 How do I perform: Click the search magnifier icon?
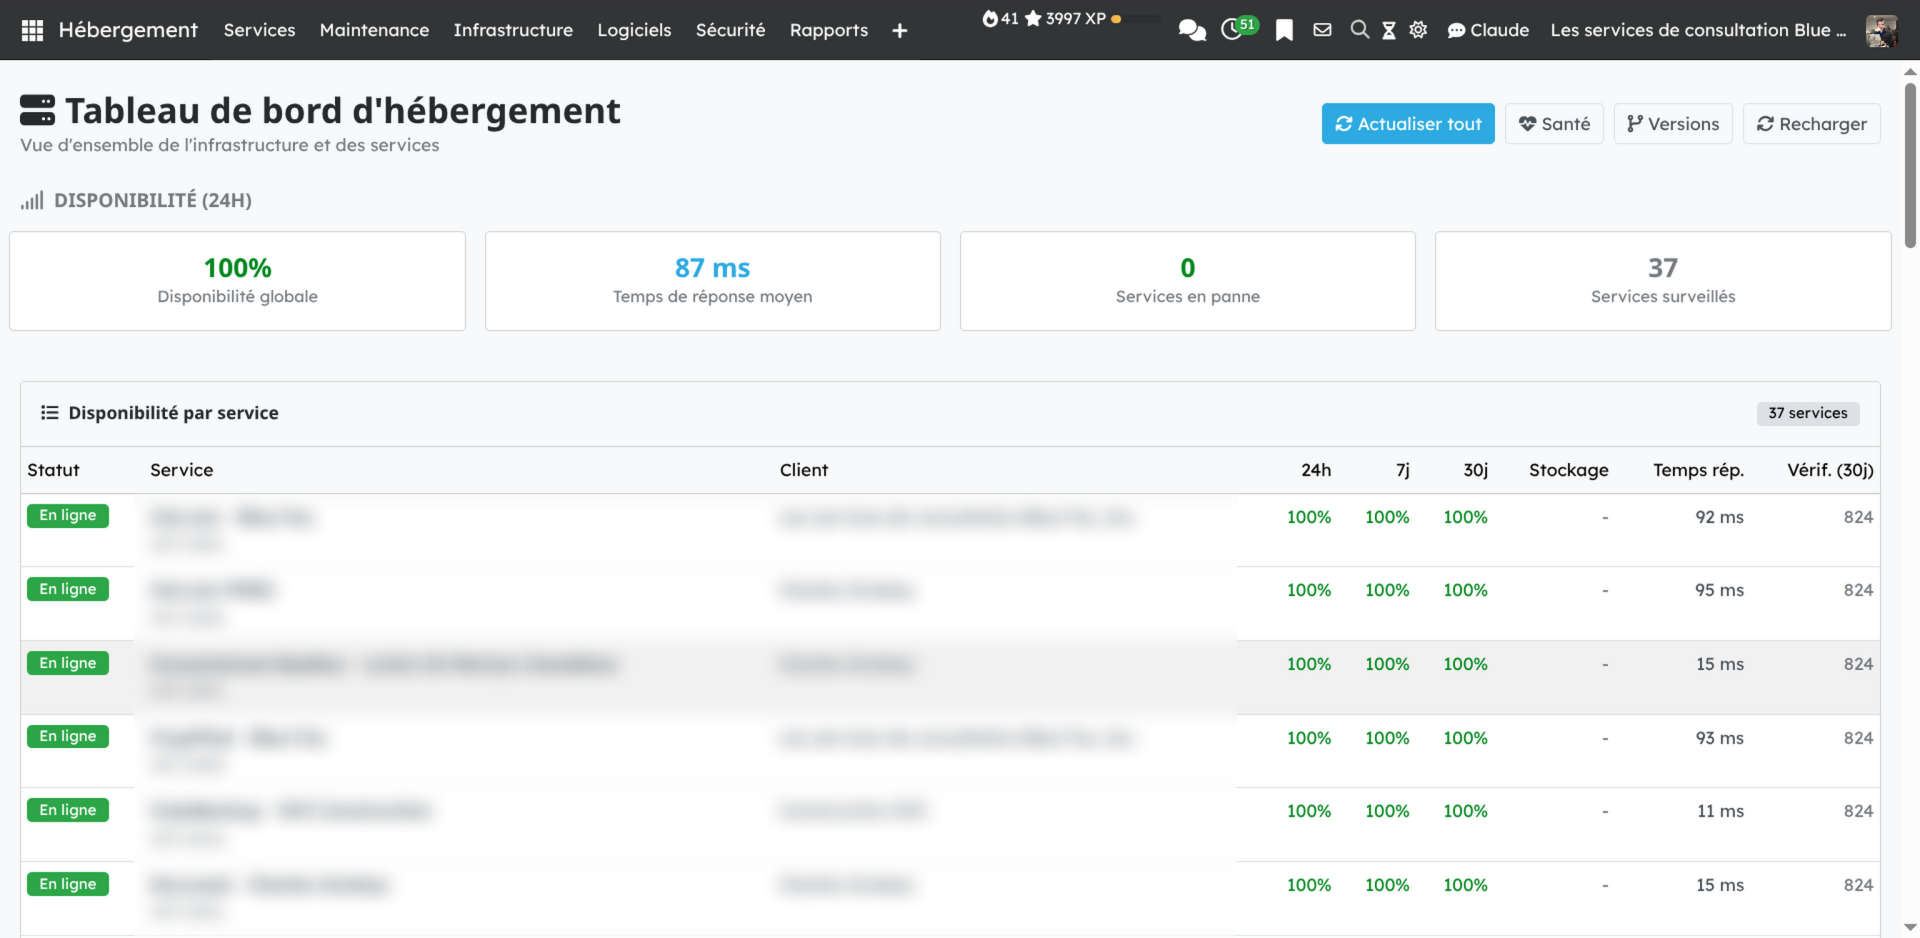1359,30
